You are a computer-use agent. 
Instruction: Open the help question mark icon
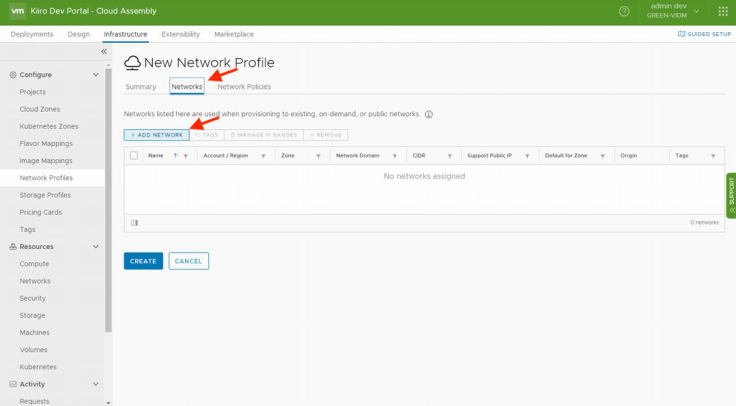(x=624, y=11)
